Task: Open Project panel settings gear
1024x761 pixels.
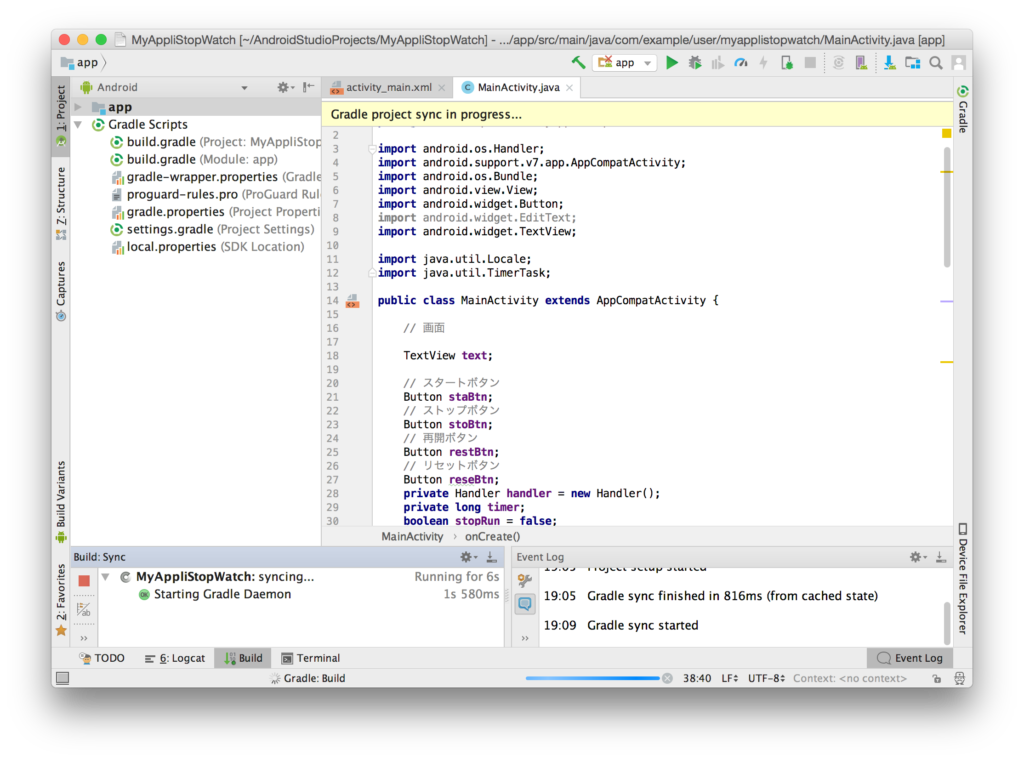Action: (283, 87)
